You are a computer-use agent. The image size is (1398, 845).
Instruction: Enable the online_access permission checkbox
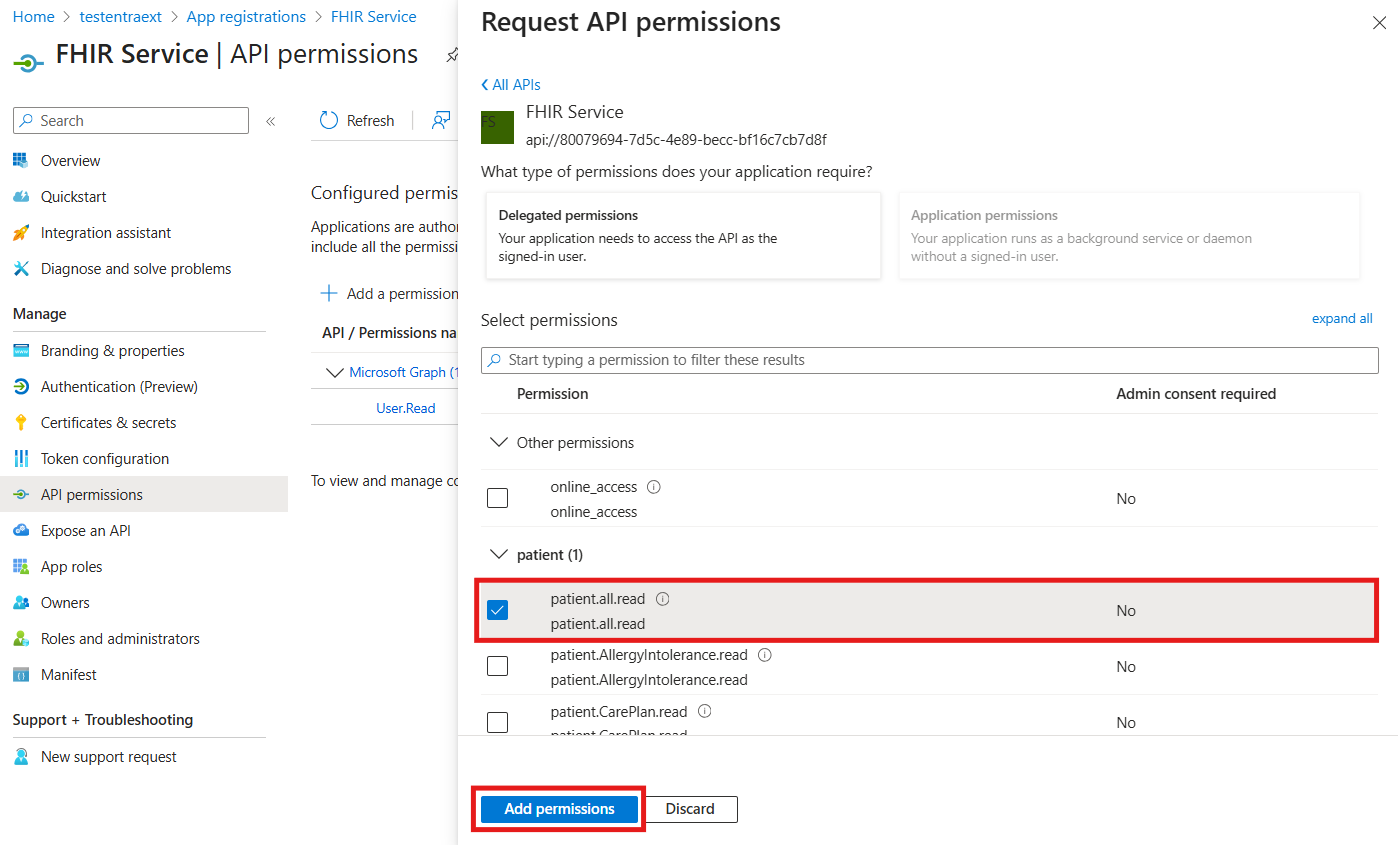click(x=497, y=497)
